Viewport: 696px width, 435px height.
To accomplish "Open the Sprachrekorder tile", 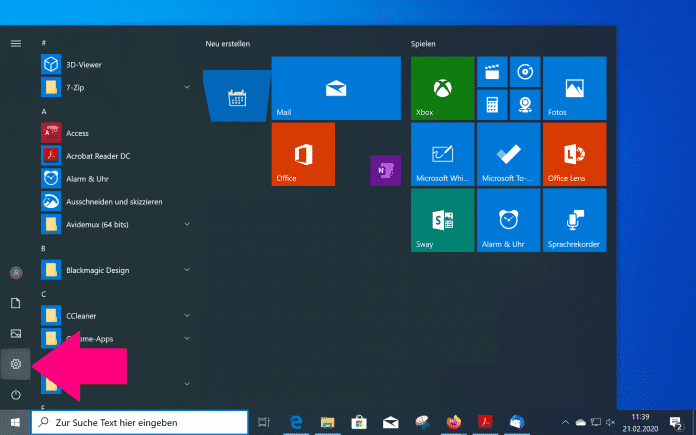I will (574, 220).
